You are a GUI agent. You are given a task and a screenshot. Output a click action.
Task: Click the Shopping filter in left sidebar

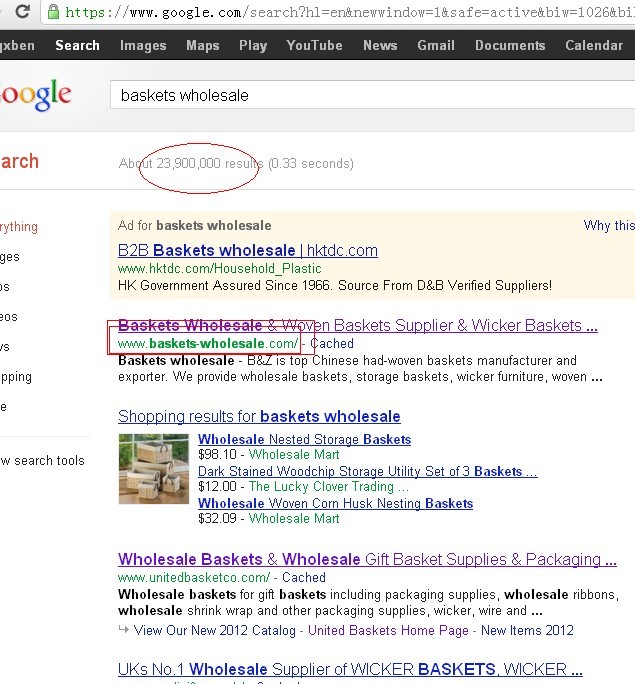16,376
